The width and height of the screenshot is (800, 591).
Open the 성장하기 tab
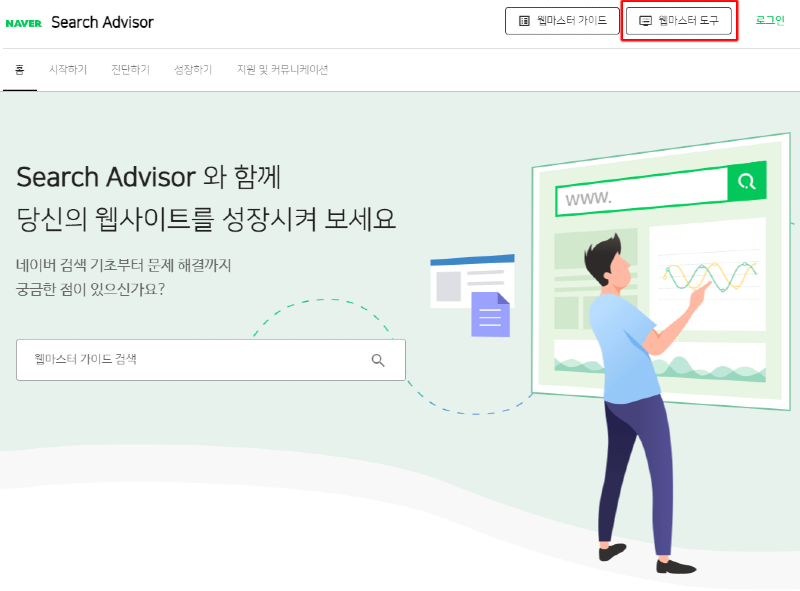(193, 69)
